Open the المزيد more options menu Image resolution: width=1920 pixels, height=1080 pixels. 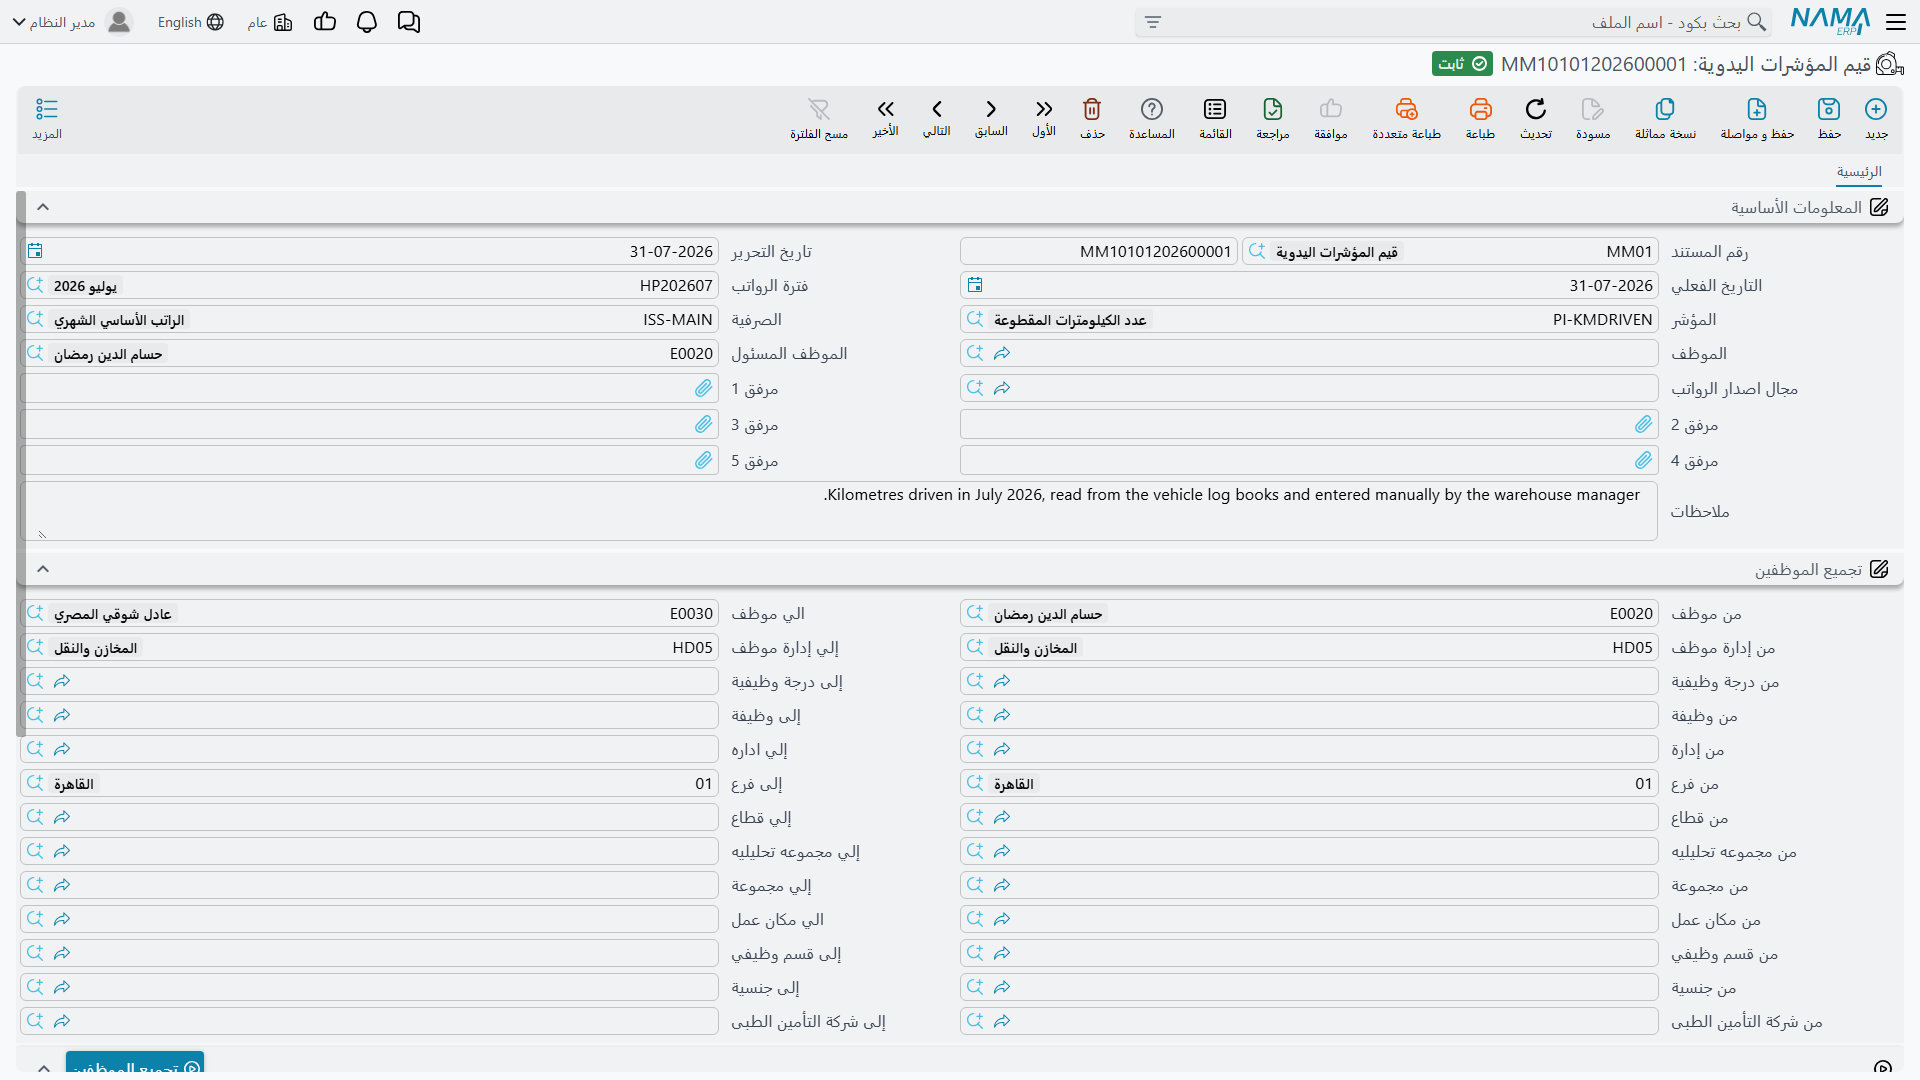pyautogui.click(x=47, y=118)
